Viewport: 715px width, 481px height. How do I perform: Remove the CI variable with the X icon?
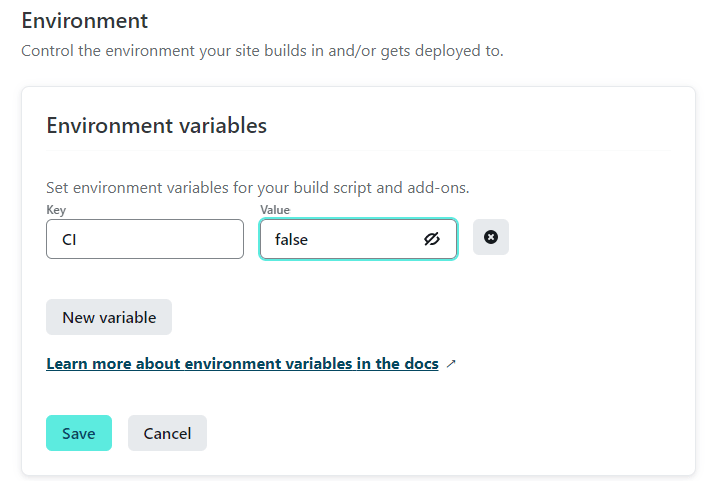[491, 237]
